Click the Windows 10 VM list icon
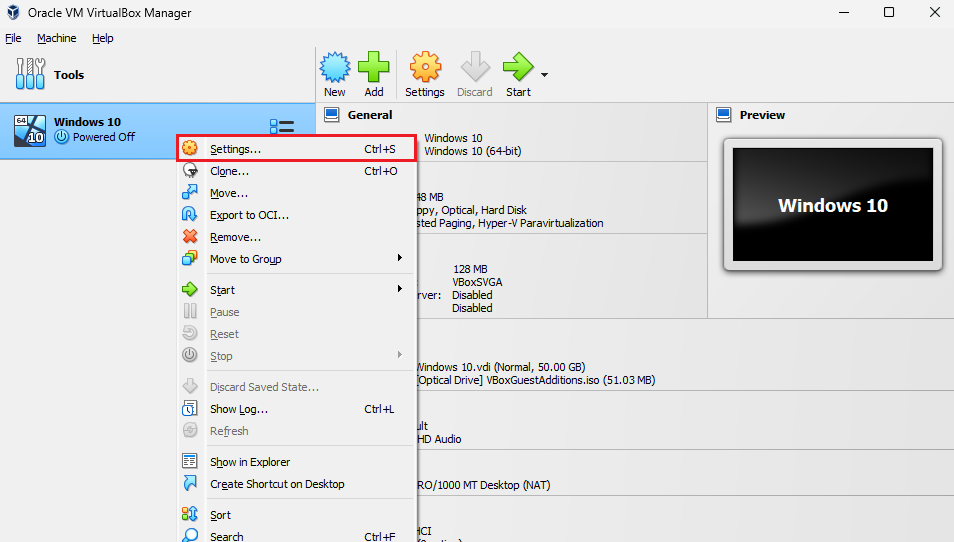This screenshot has width=954, height=542. [x=29, y=131]
